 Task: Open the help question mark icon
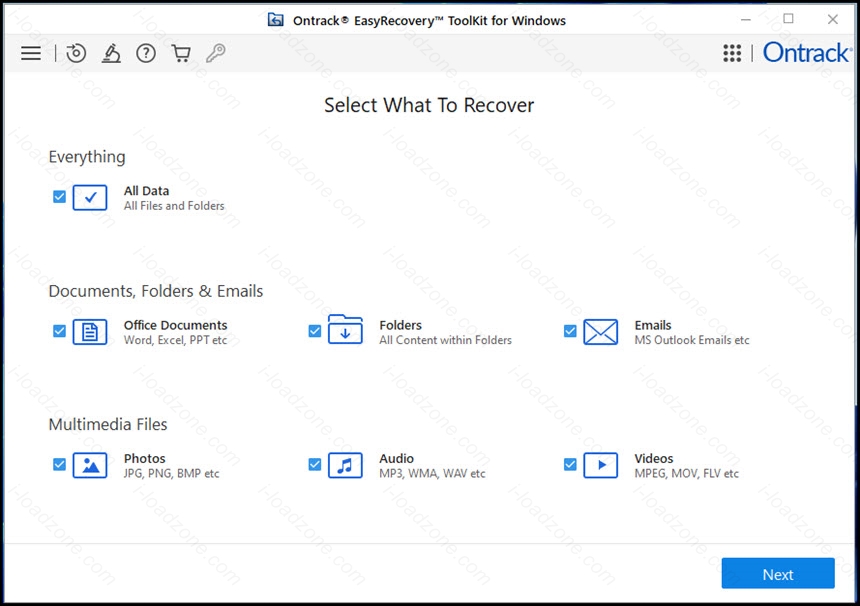point(146,53)
